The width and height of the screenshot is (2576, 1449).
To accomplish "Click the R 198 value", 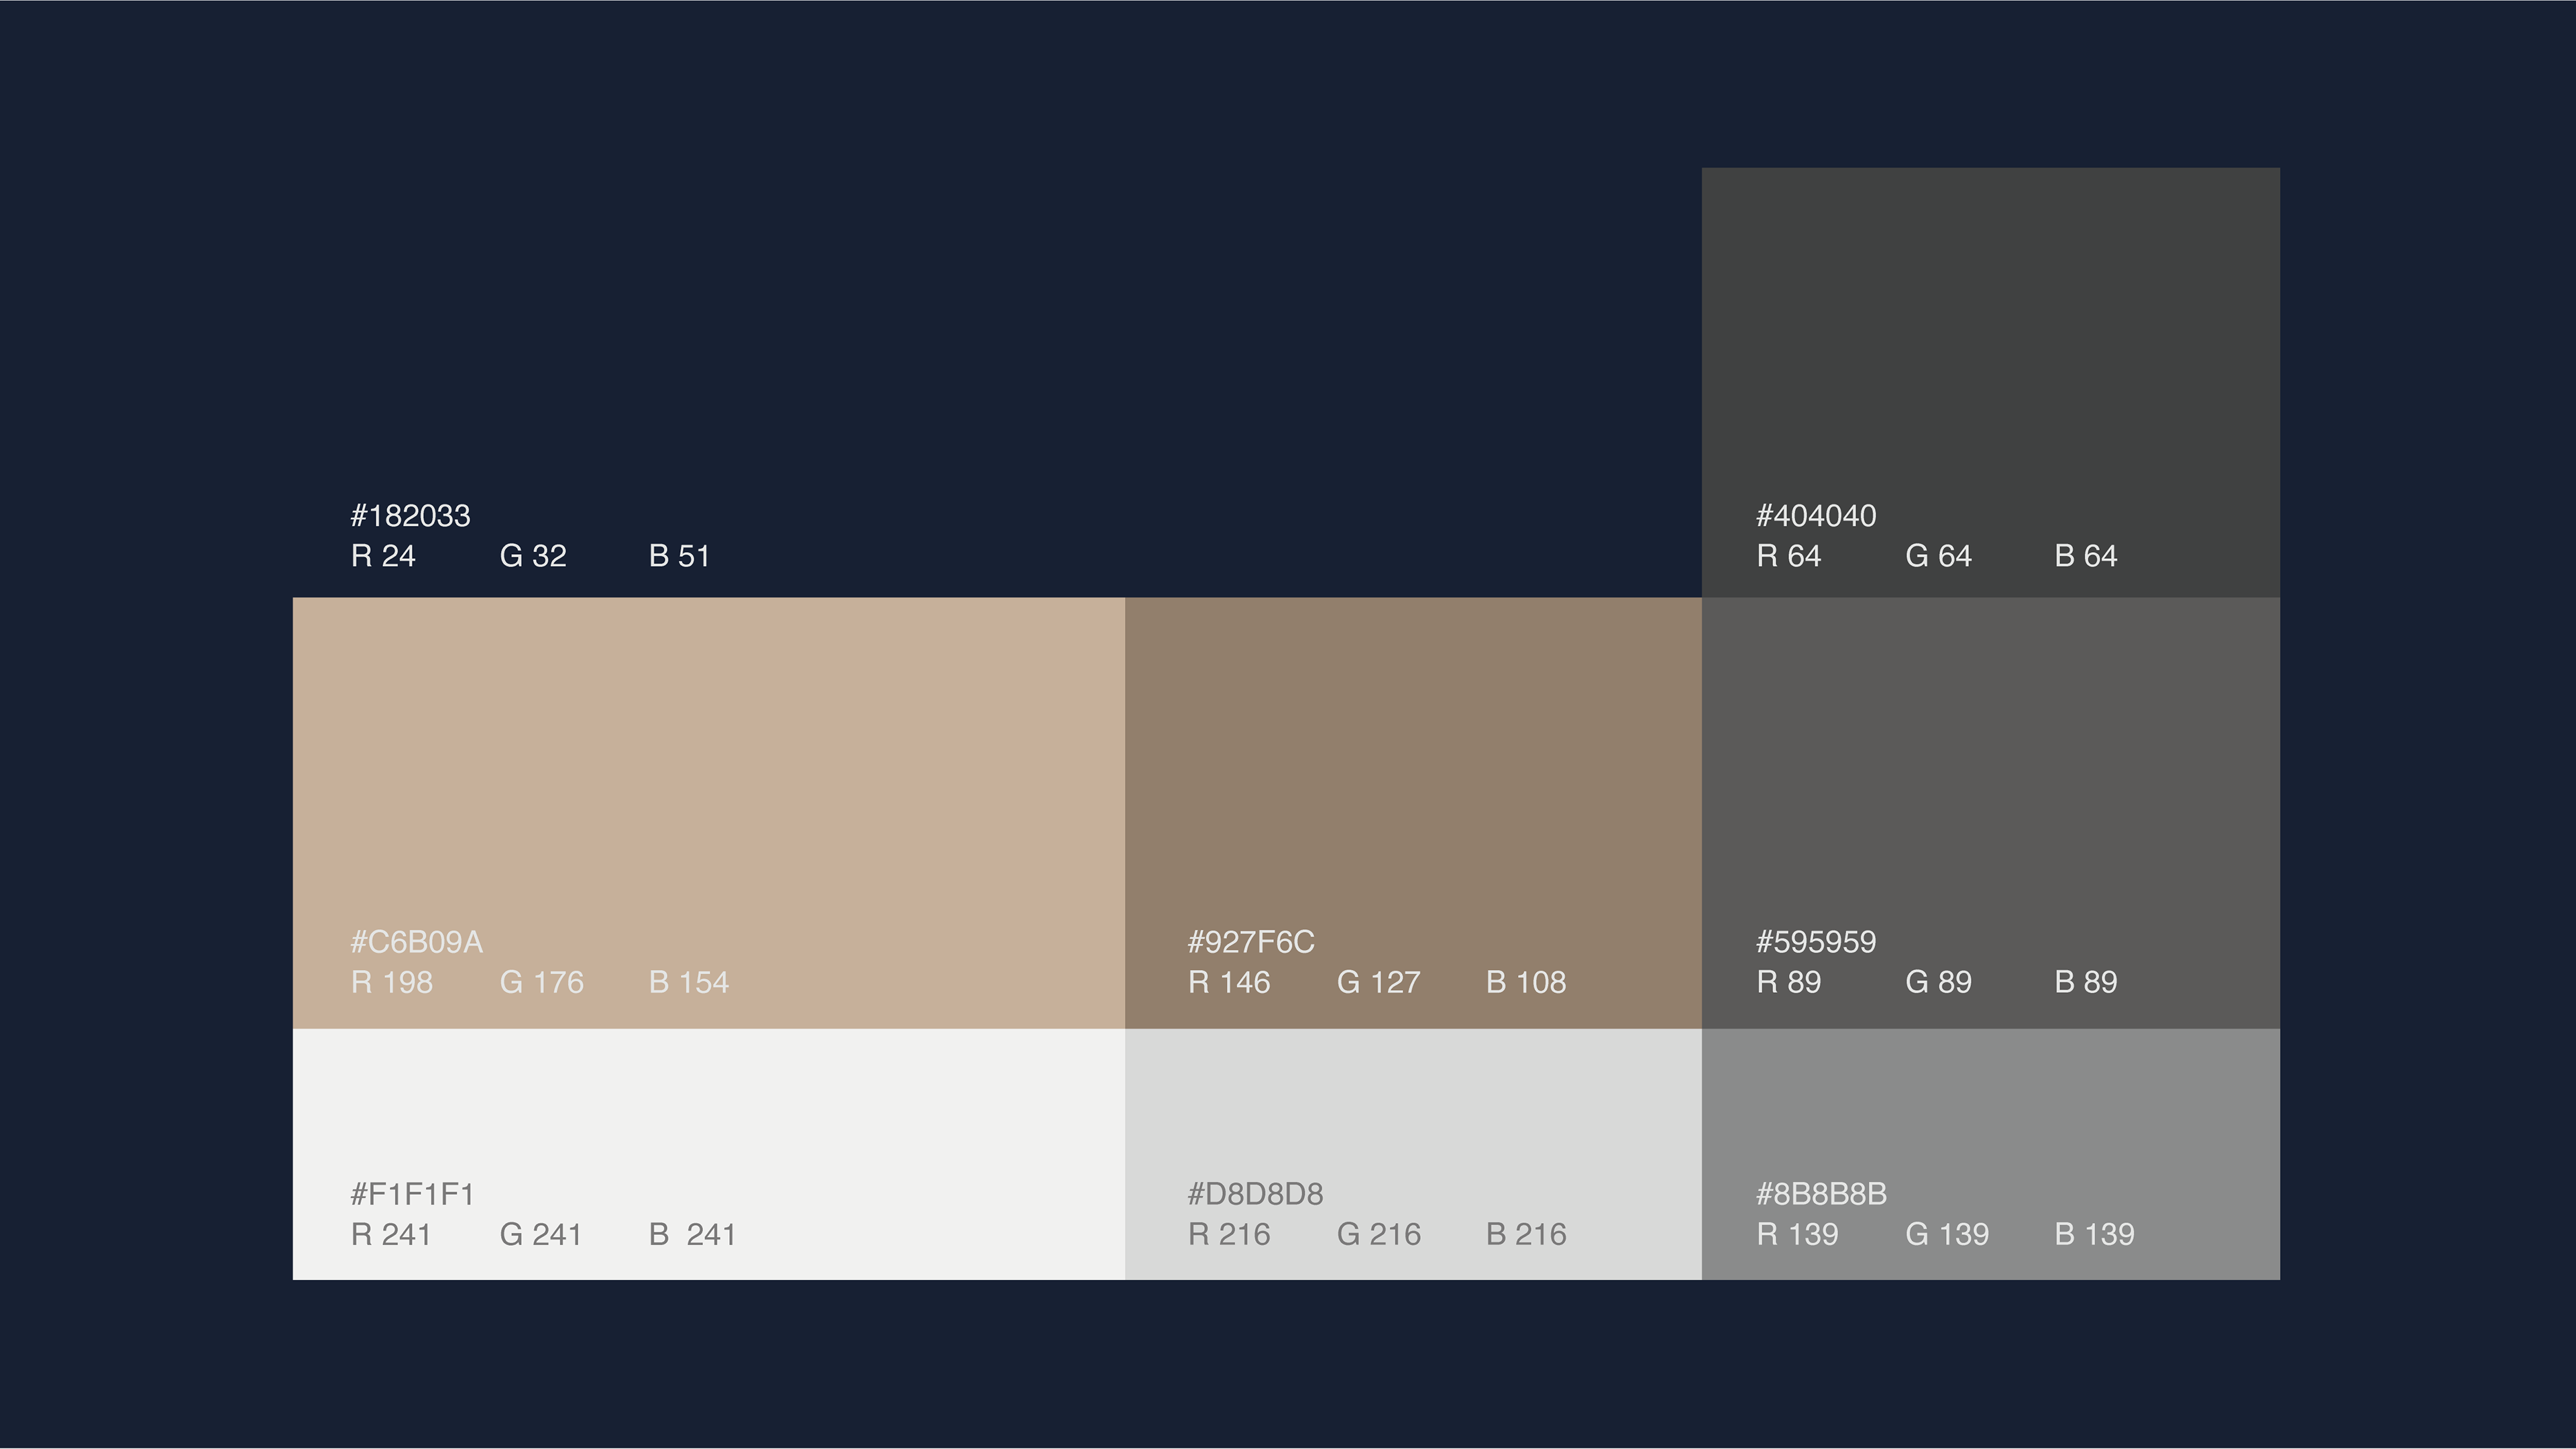I will 392,982.
